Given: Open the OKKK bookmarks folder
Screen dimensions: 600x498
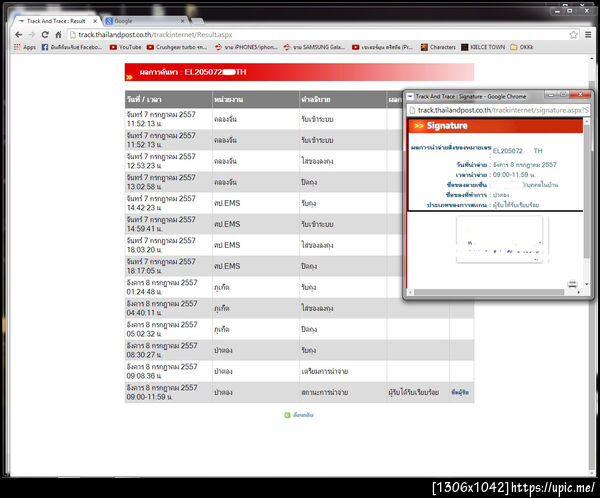Looking at the screenshot, I should click(522, 47).
